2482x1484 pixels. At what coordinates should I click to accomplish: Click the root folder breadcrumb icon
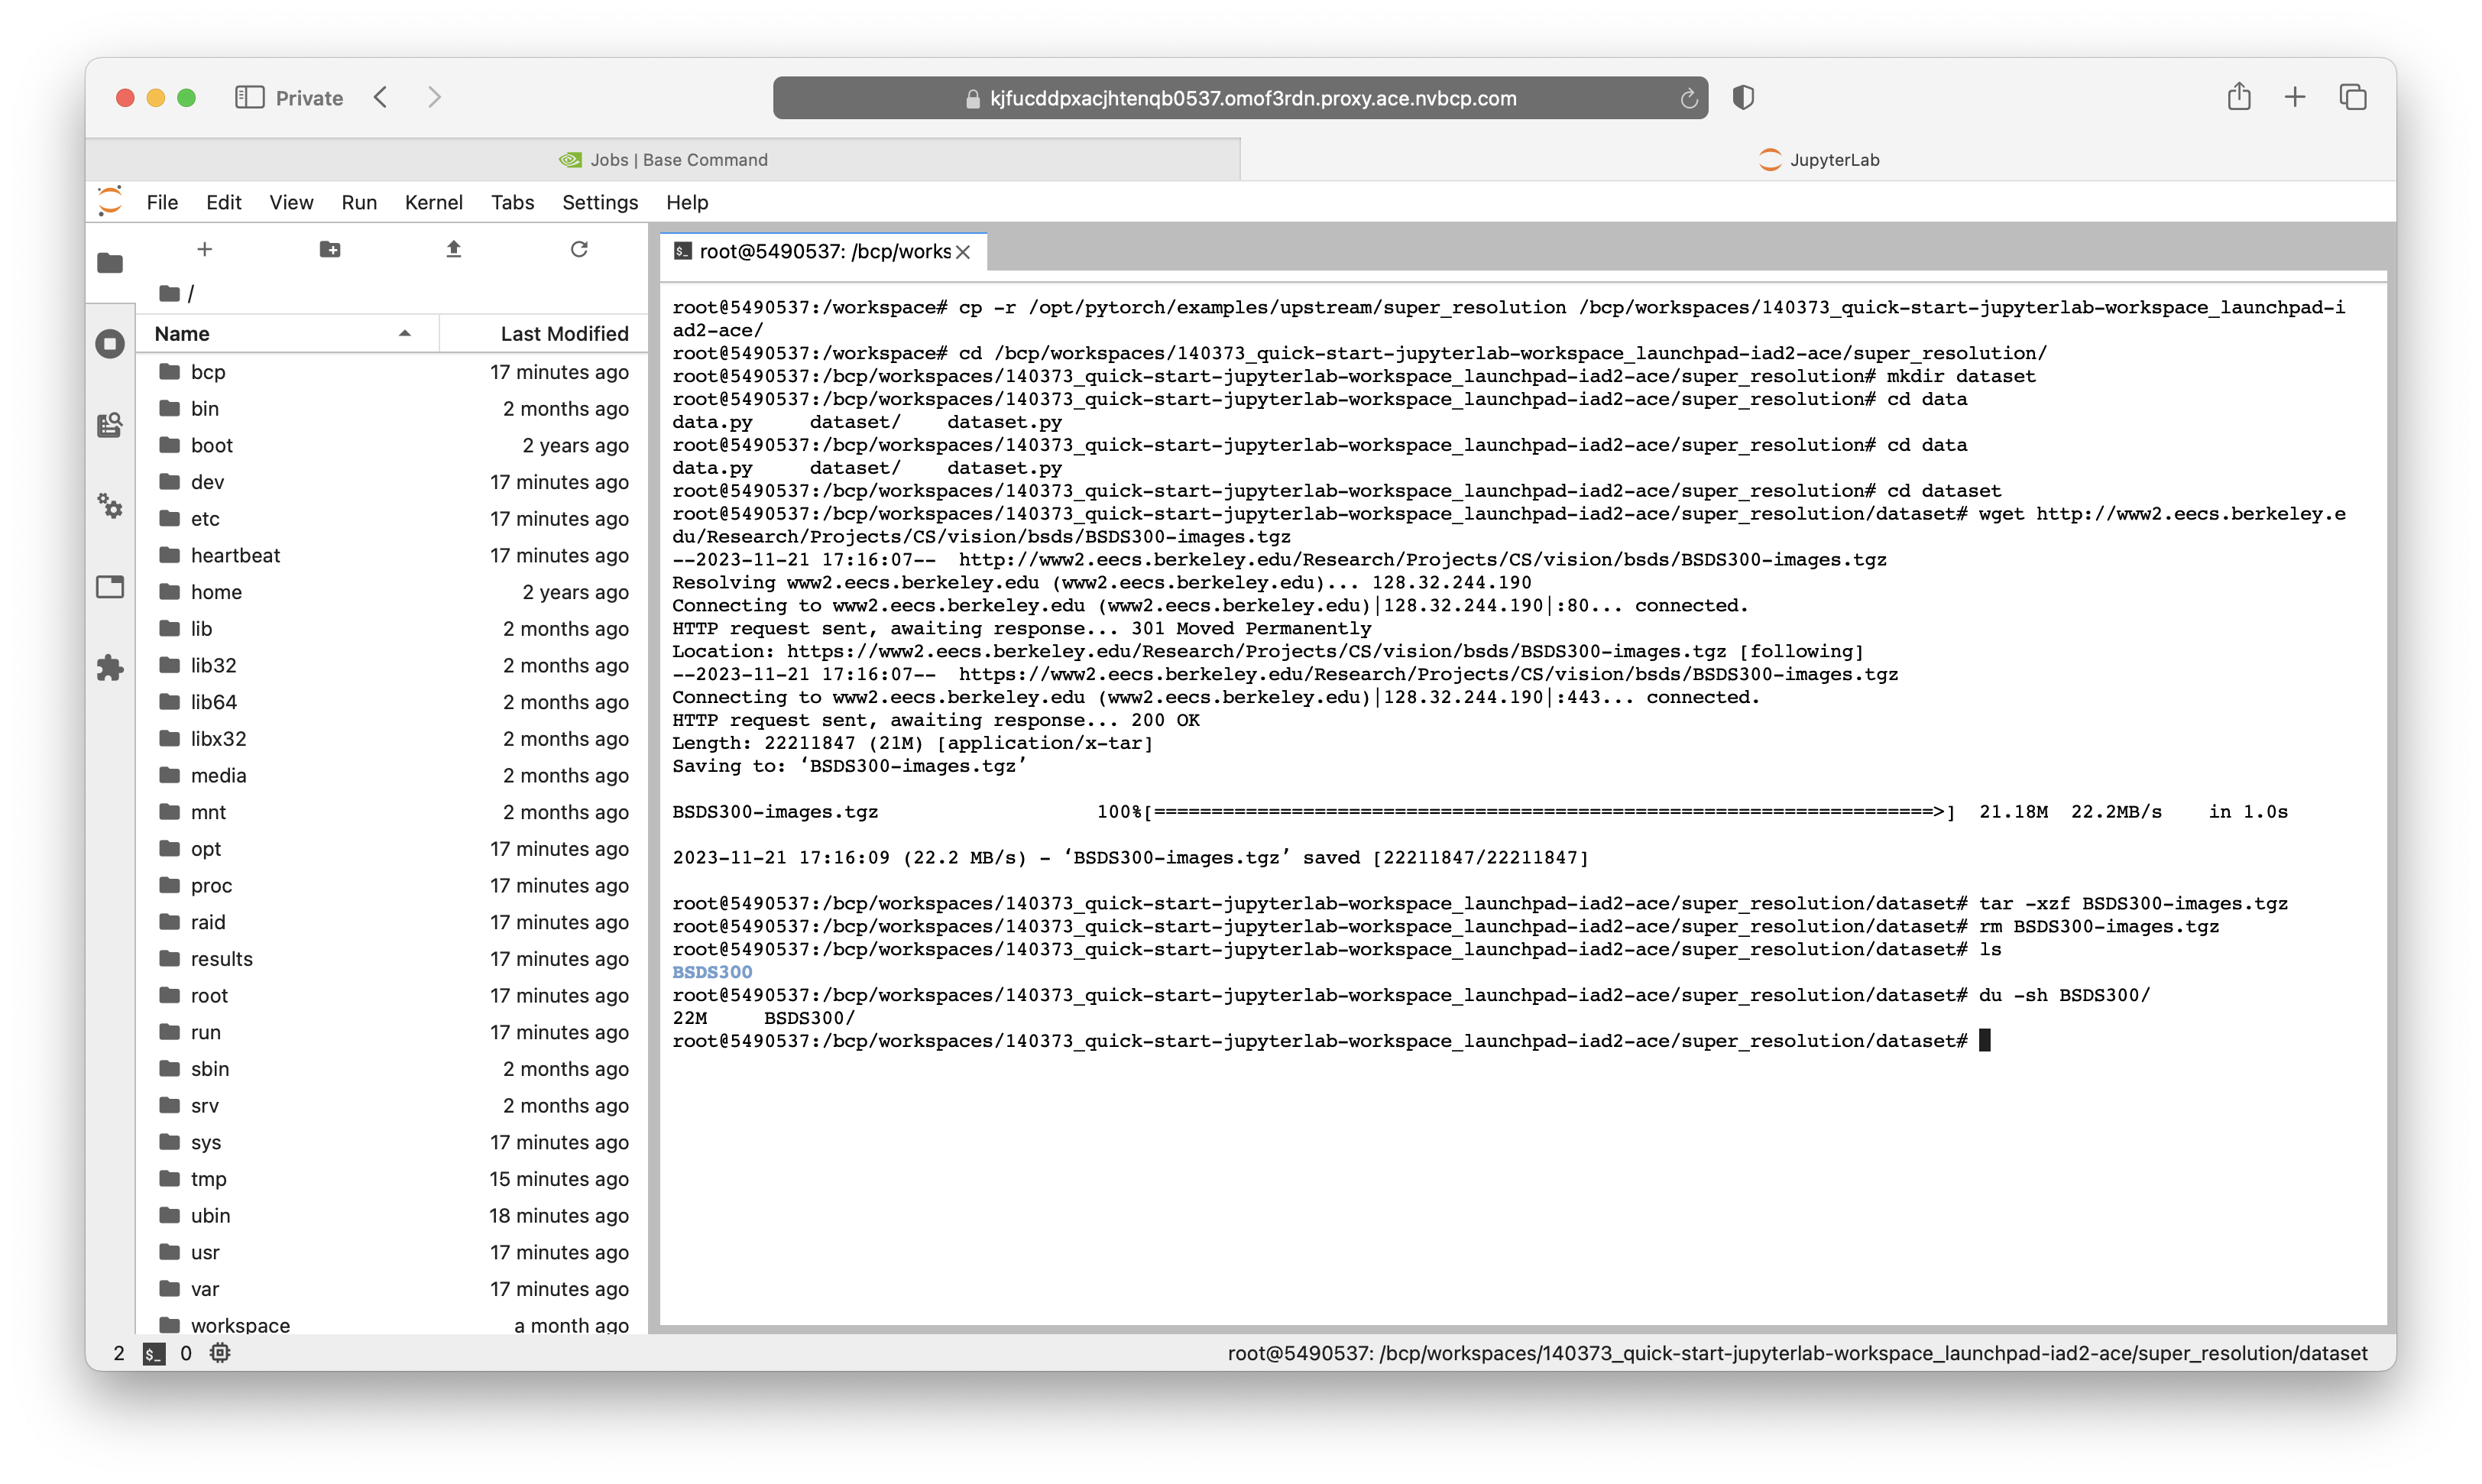(x=170, y=294)
